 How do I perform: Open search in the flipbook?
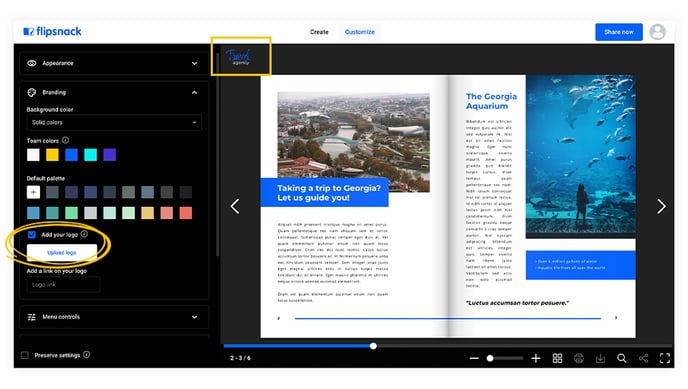(x=622, y=358)
